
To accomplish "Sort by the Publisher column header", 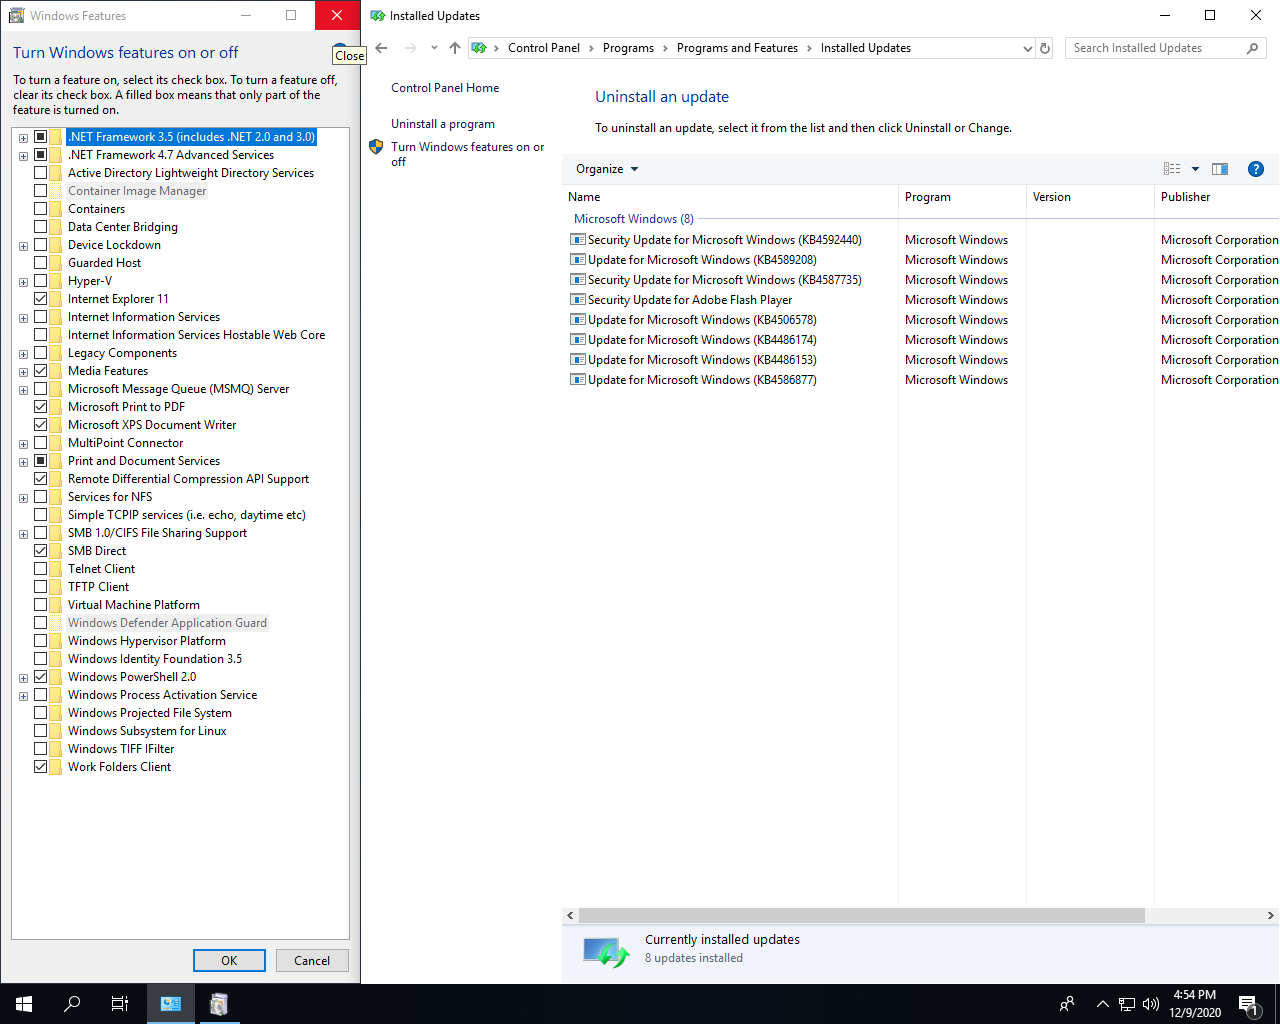I will [x=1217, y=197].
